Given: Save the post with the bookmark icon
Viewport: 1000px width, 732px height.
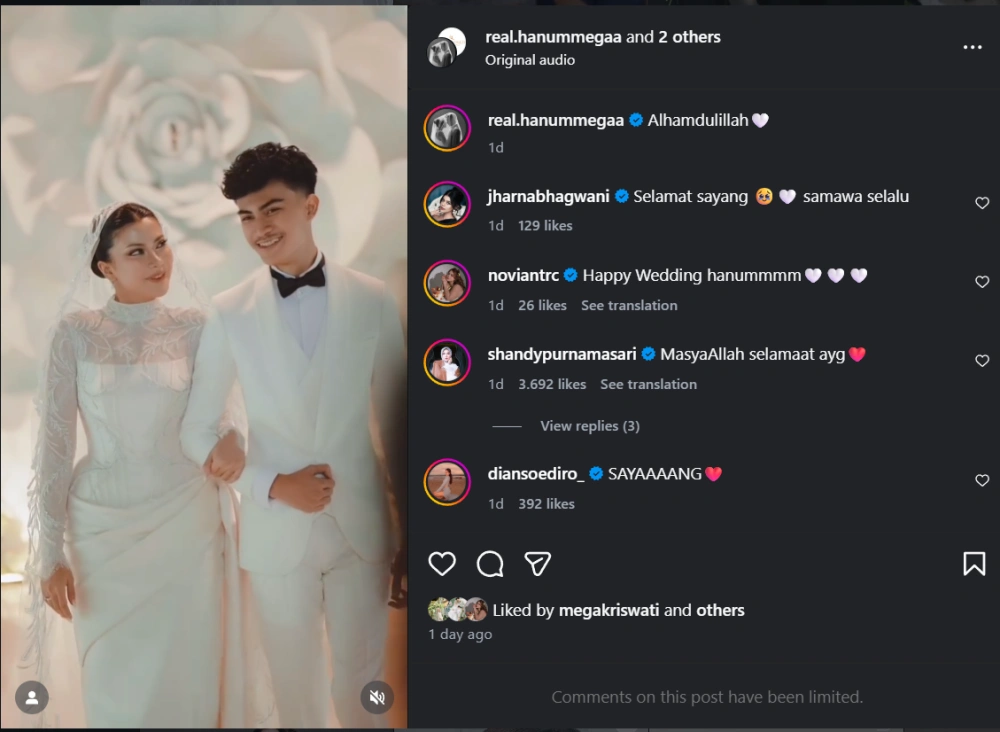Looking at the screenshot, I should tap(972, 564).
